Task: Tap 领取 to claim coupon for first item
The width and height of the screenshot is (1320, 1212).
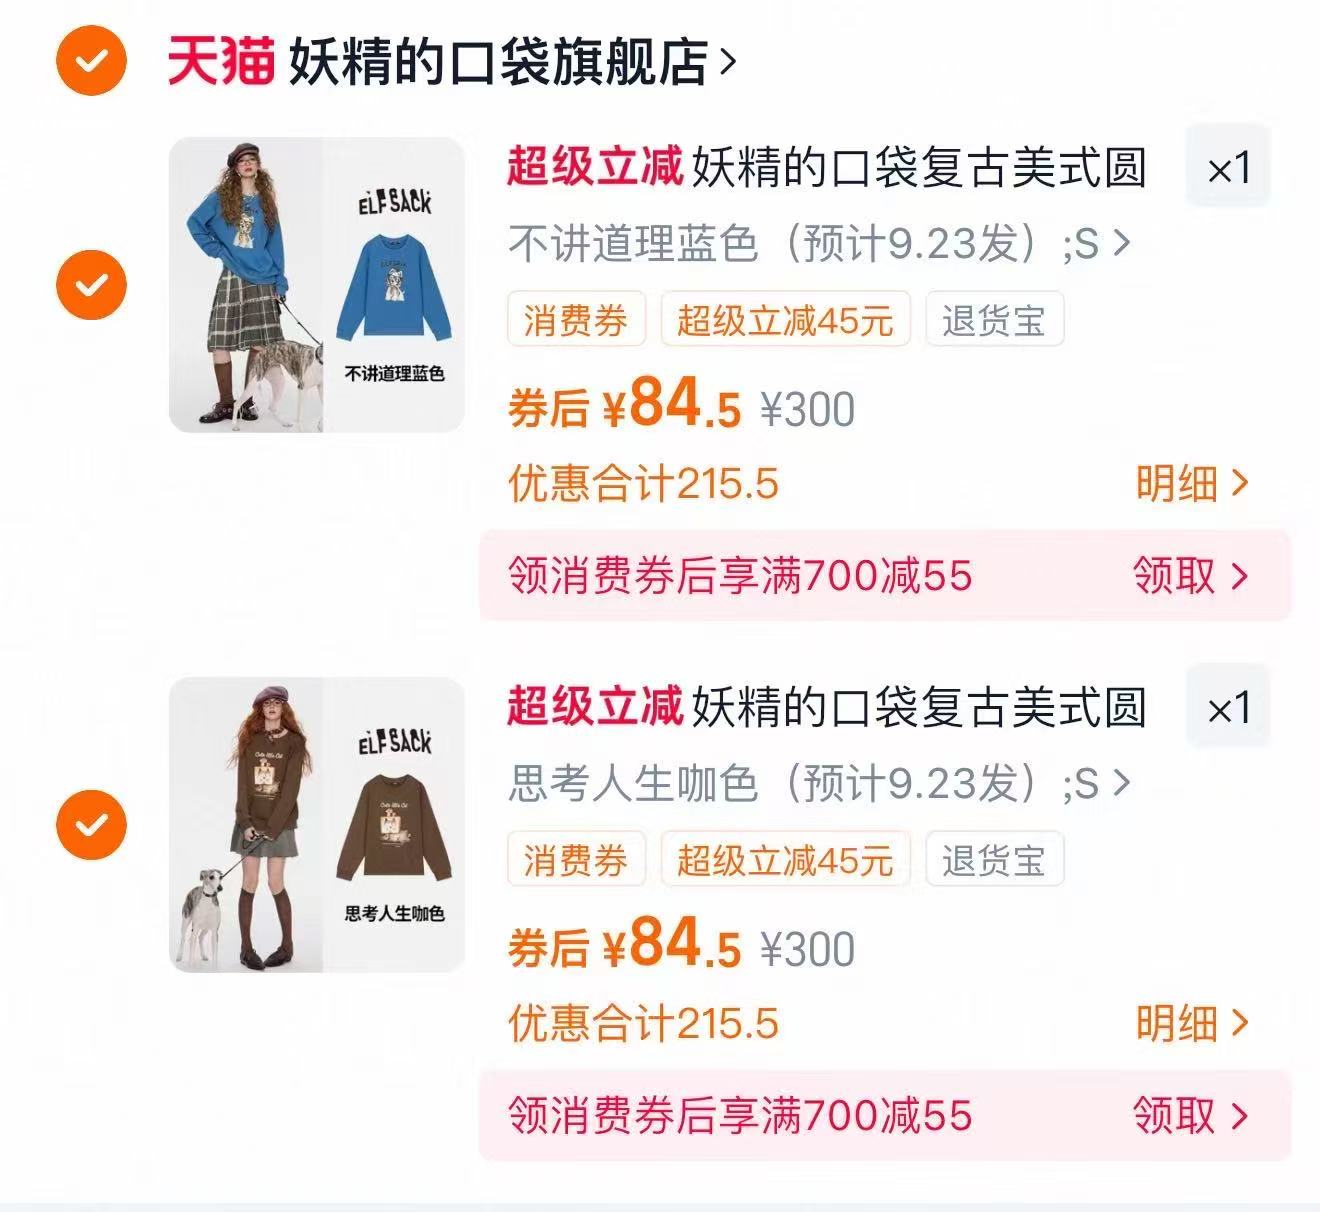Action: tap(1190, 576)
